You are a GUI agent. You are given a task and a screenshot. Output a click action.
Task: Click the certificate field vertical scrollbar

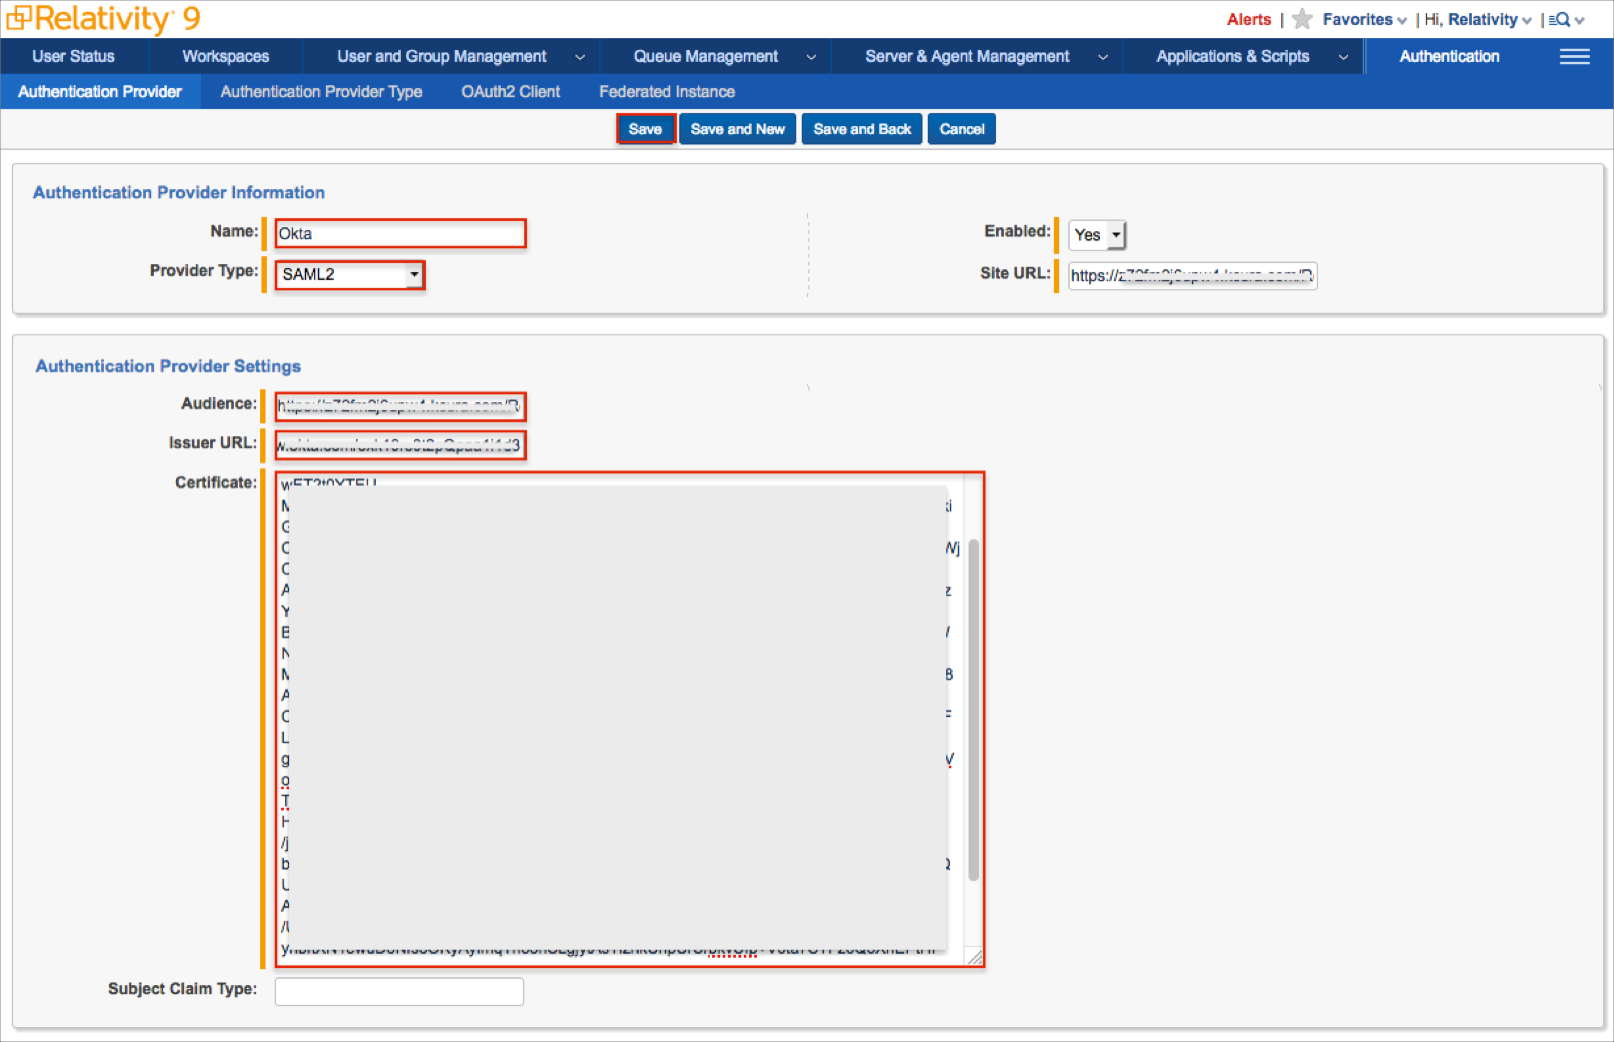coord(973,710)
